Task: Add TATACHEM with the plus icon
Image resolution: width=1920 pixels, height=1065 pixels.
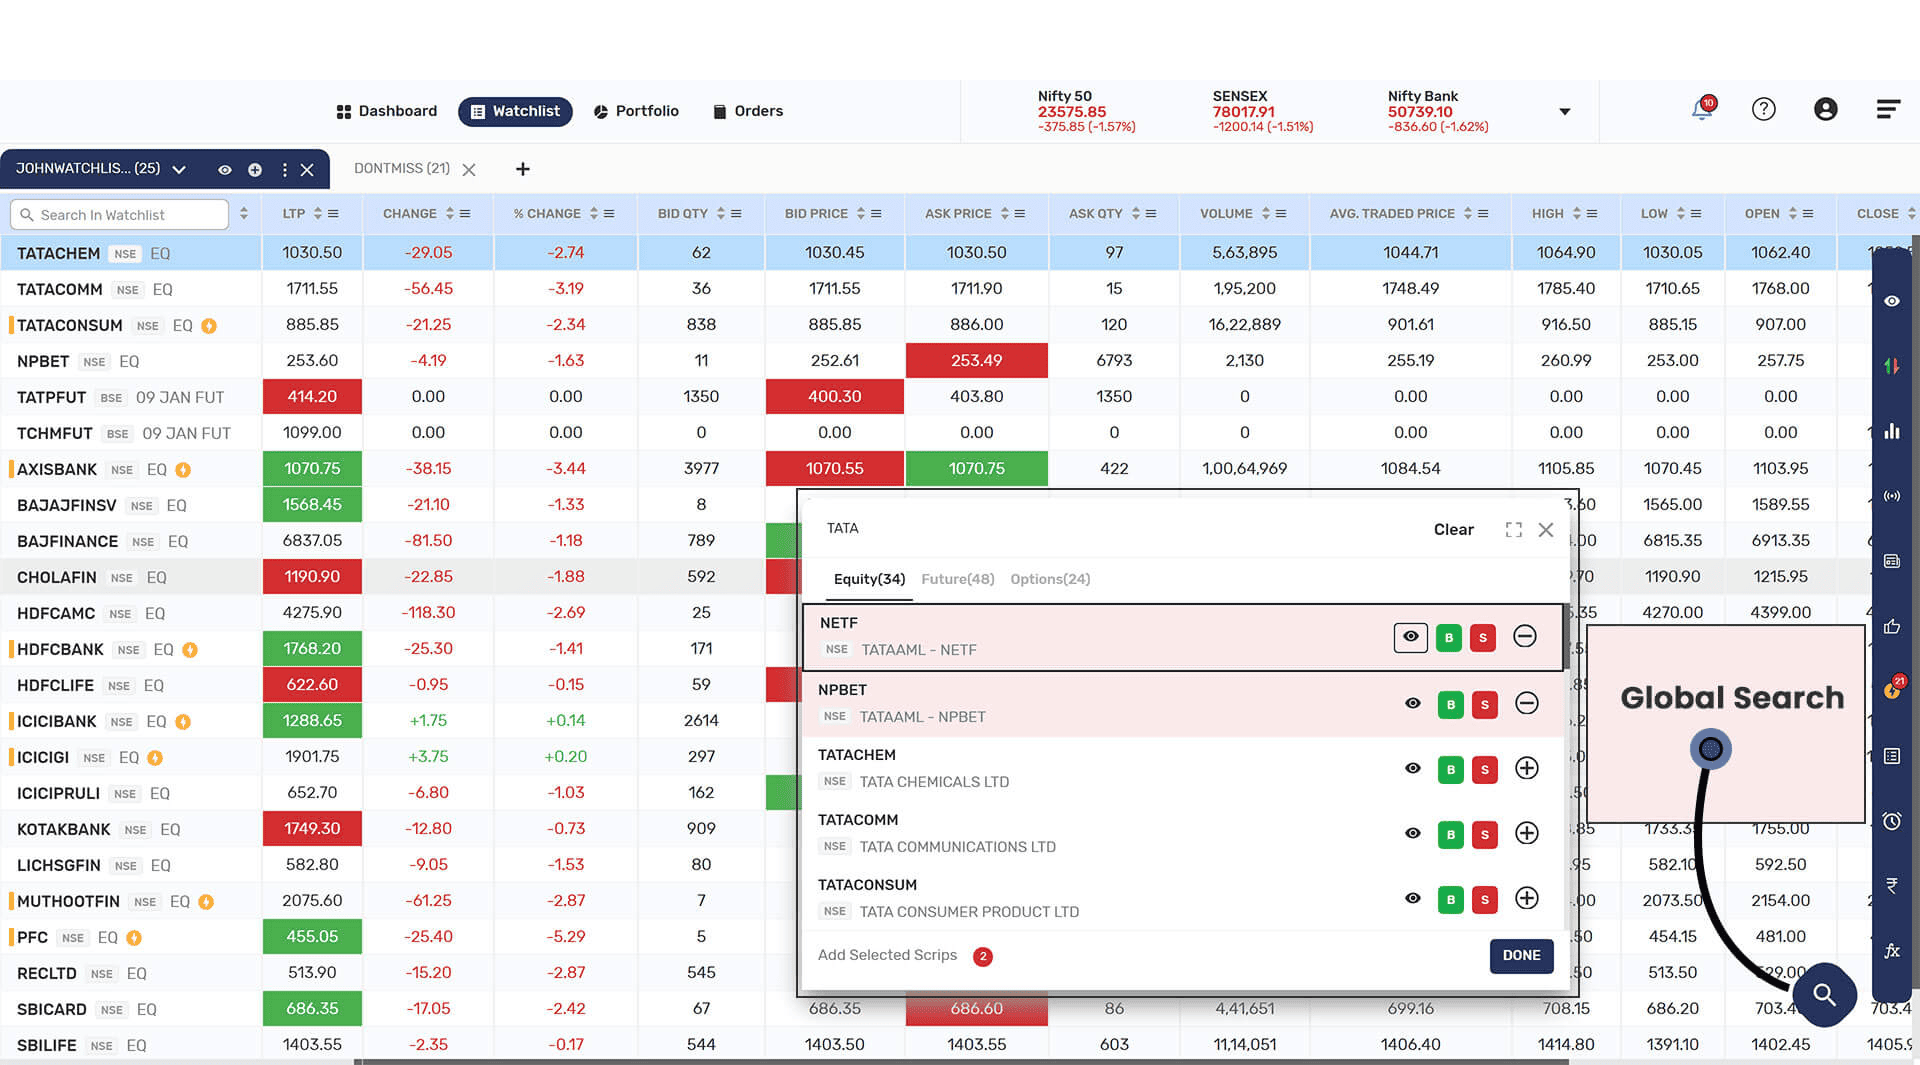Action: point(1527,768)
